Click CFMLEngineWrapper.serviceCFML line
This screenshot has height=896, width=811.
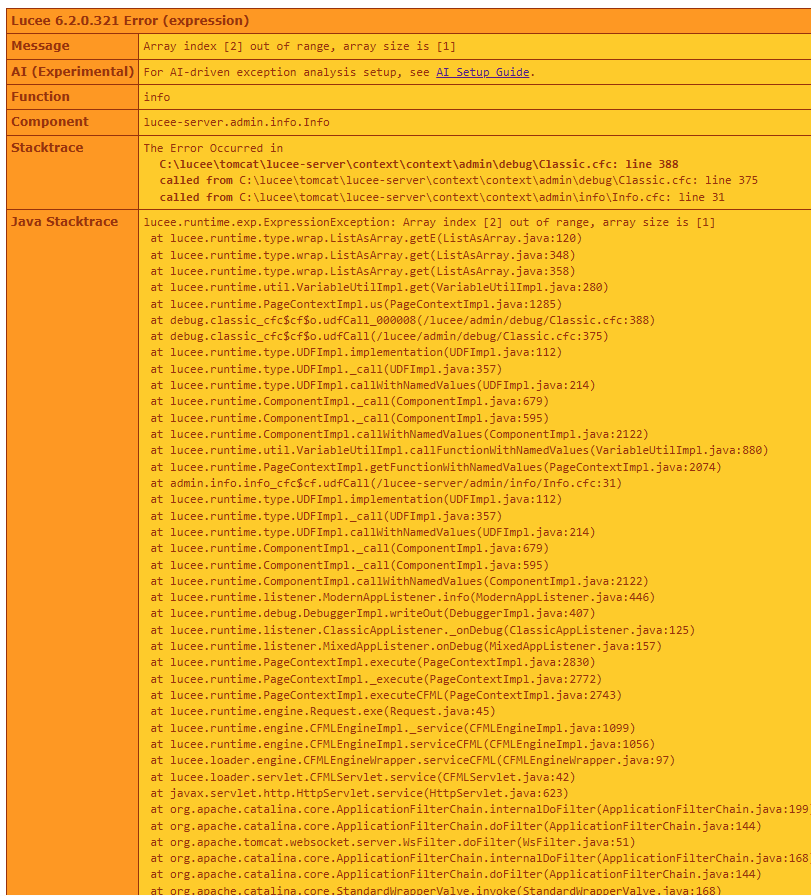tap(413, 760)
